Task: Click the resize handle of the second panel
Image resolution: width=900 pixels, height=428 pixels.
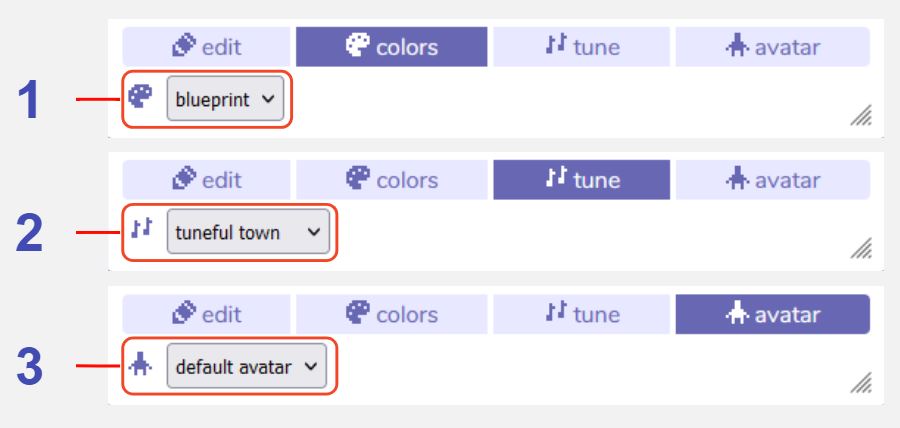Action: point(861,249)
